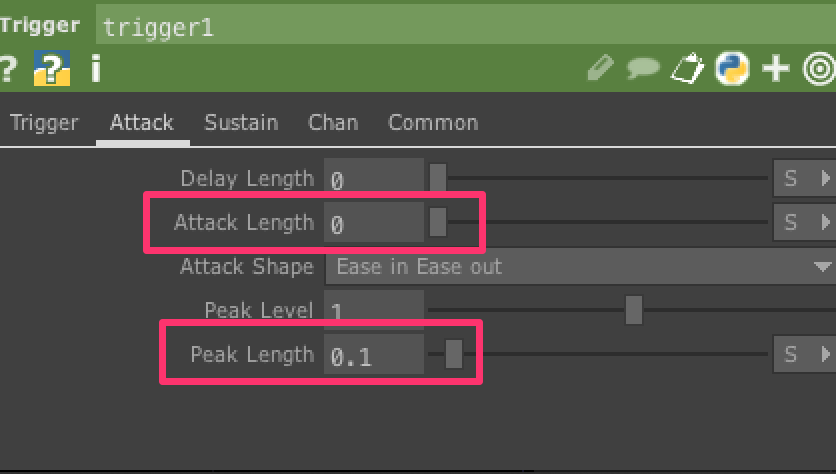The width and height of the screenshot is (836, 474).
Task: Click the circular target icon
Action: 819,69
